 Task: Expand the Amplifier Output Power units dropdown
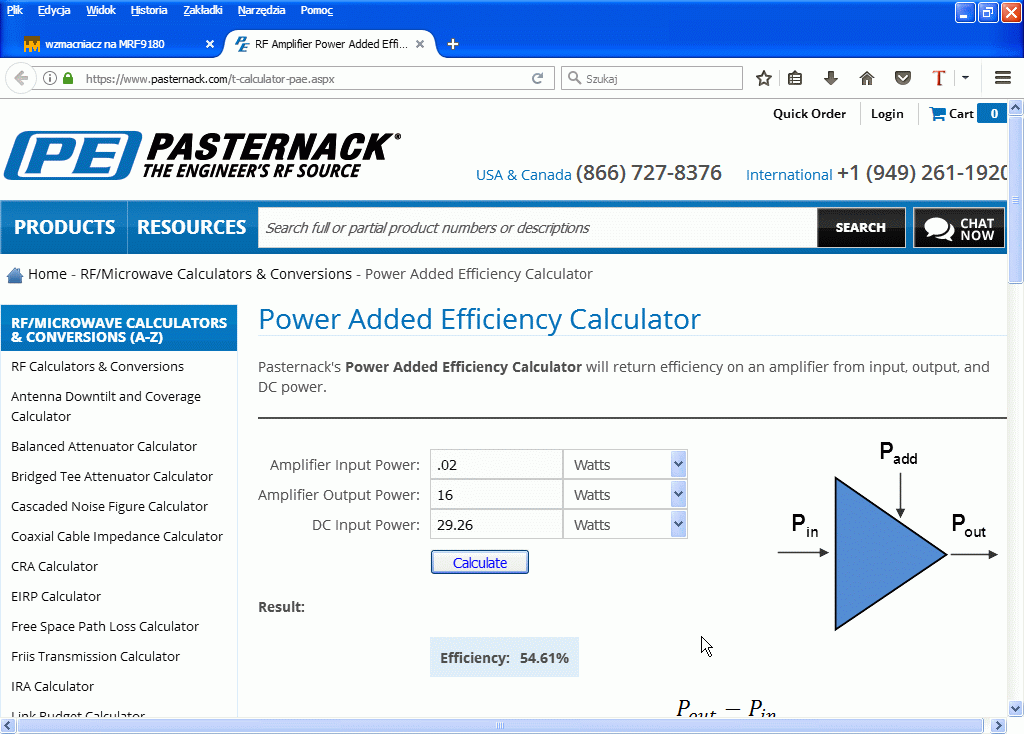point(678,495)
